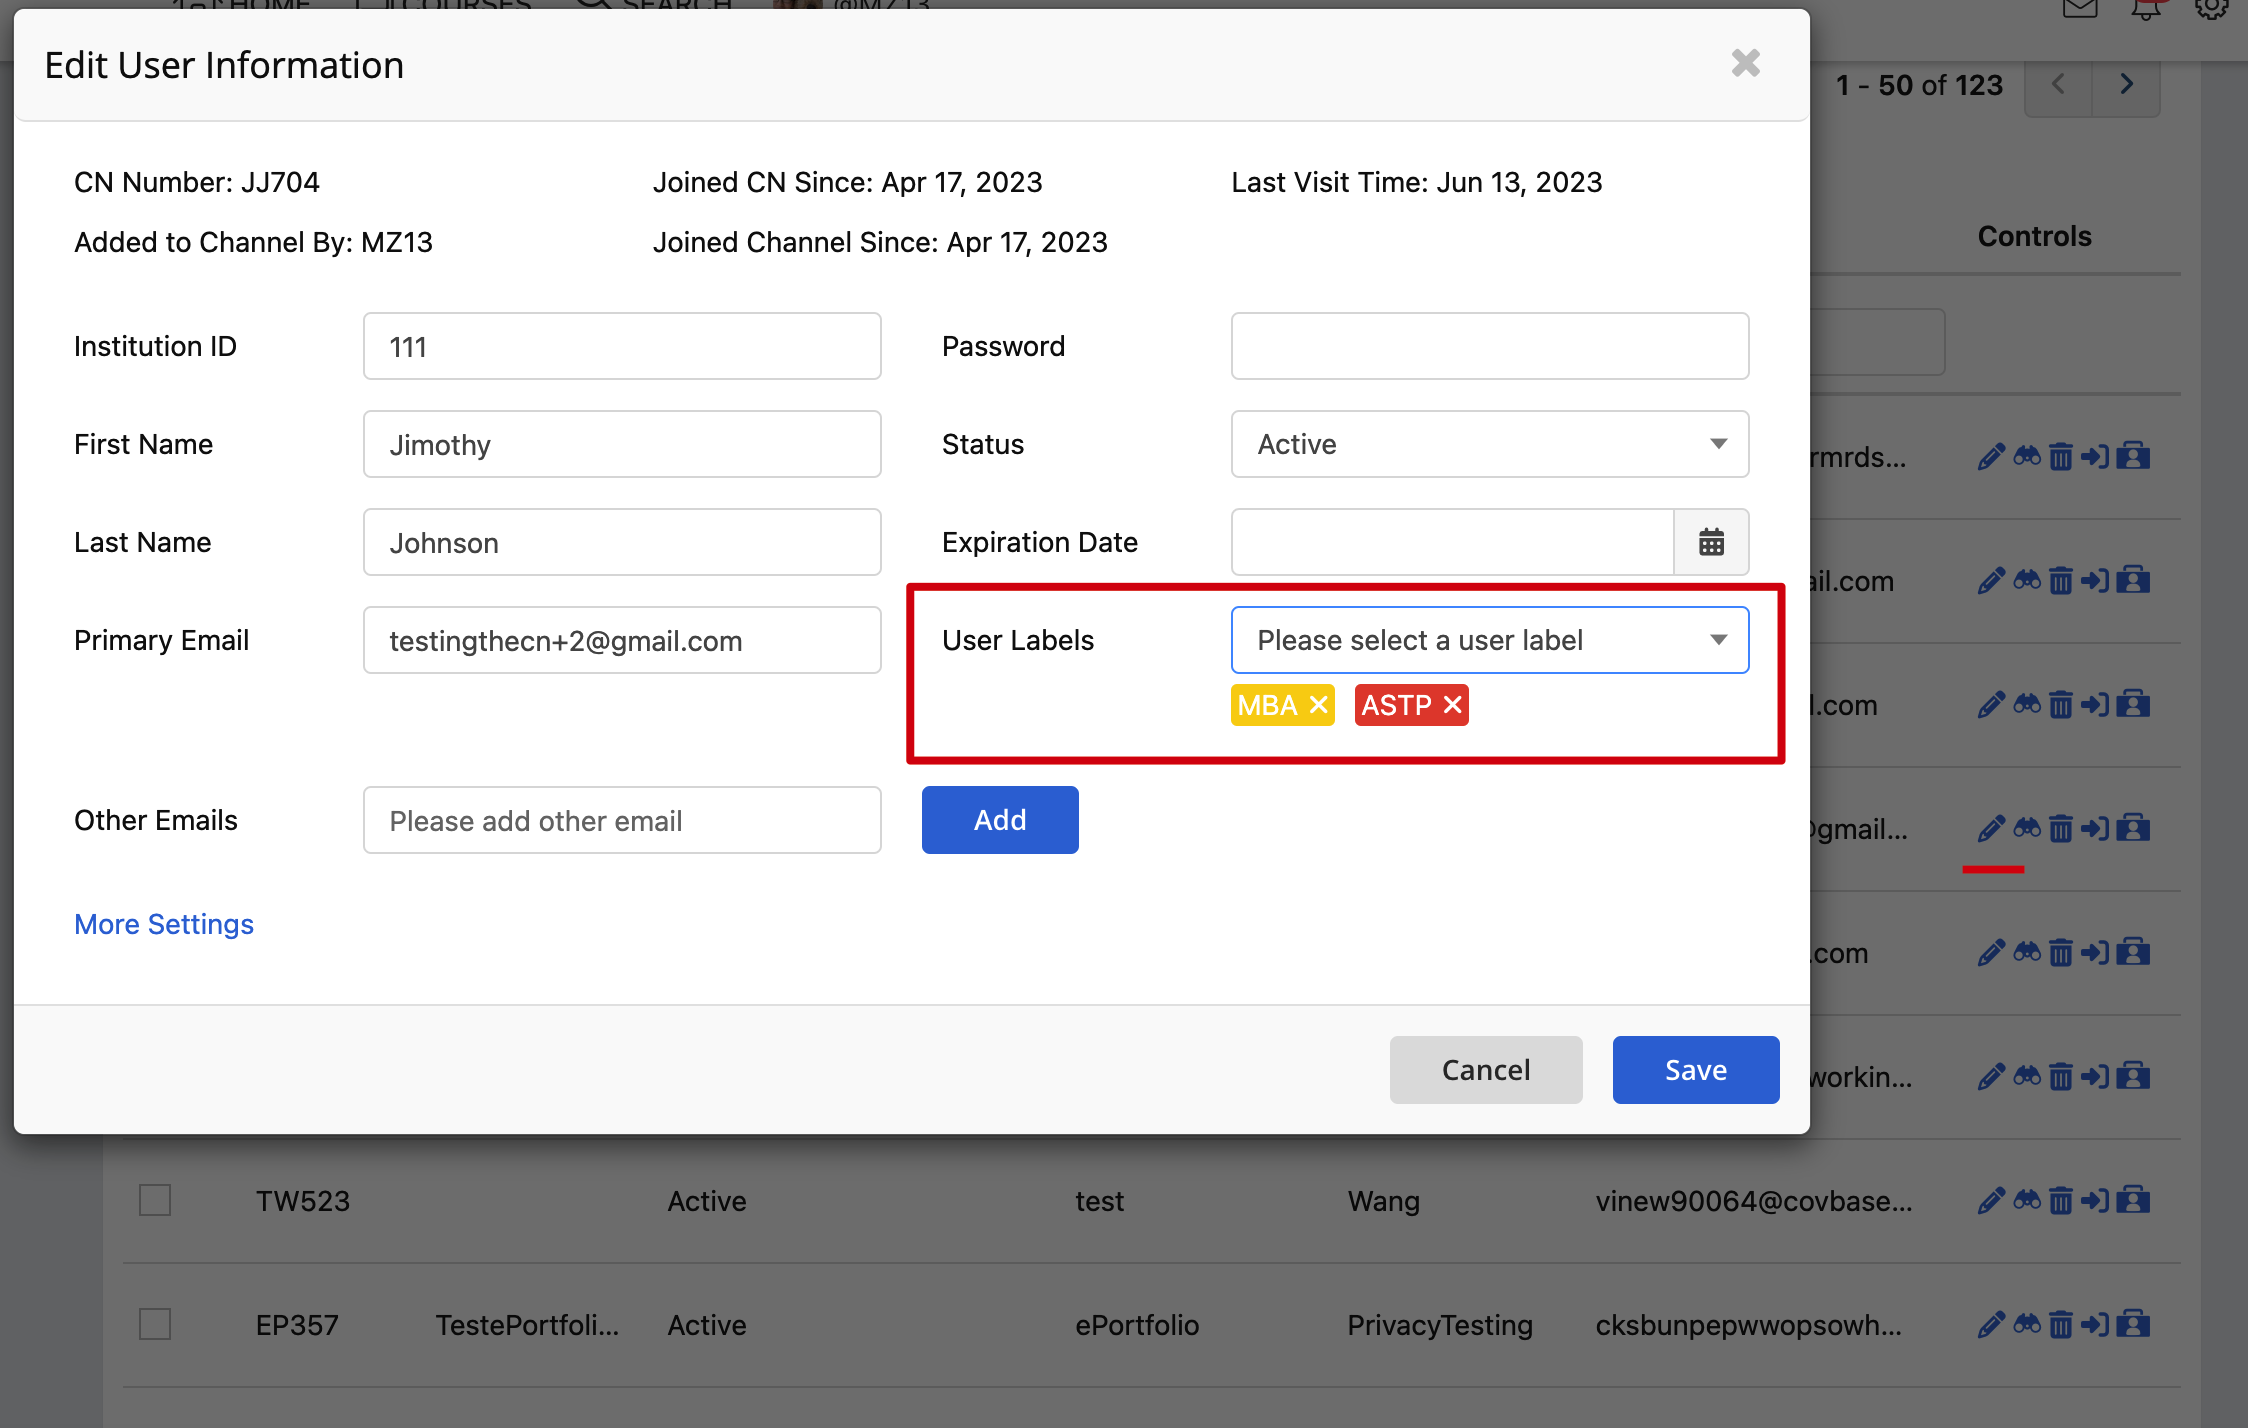Screen dimensions: 2248x1428
Task: Click the EP357 CN number cell
Action: 297,1325
